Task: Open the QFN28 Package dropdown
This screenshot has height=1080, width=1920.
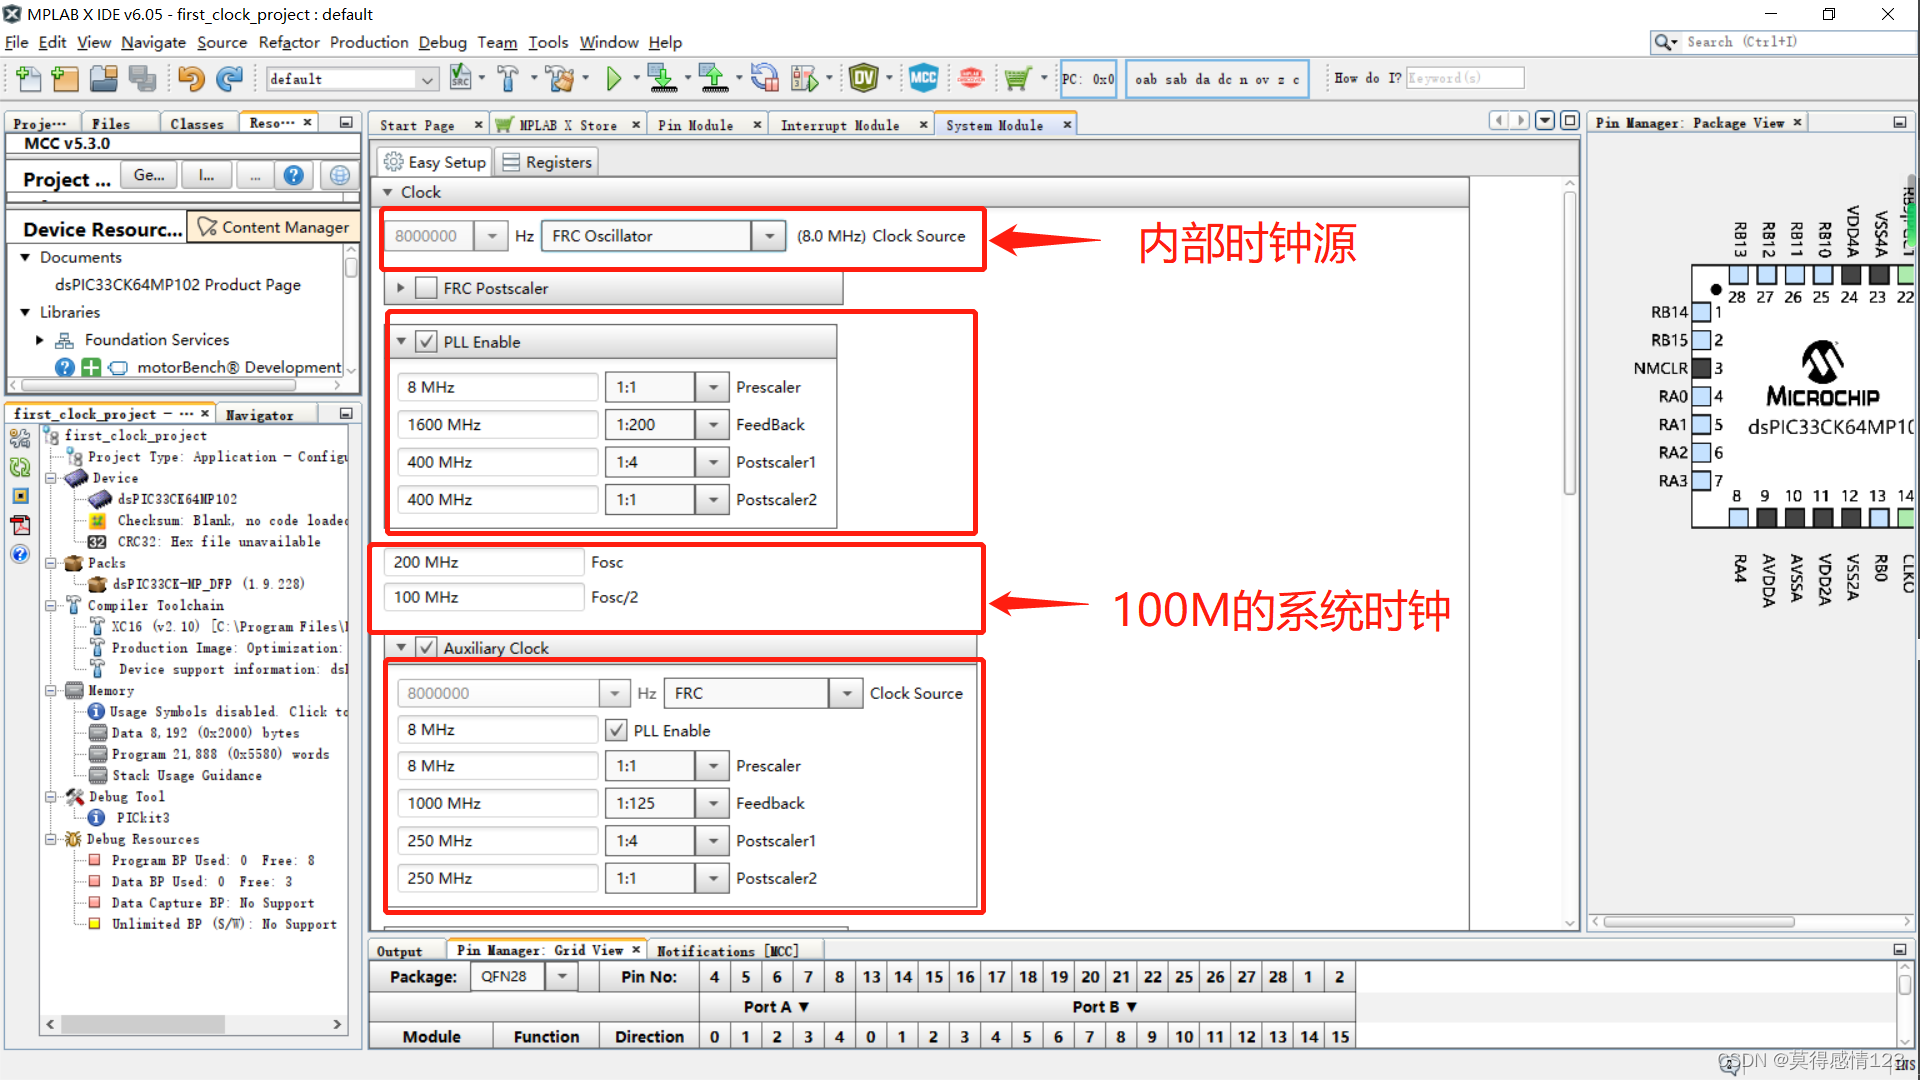Action: click(561, 976)
